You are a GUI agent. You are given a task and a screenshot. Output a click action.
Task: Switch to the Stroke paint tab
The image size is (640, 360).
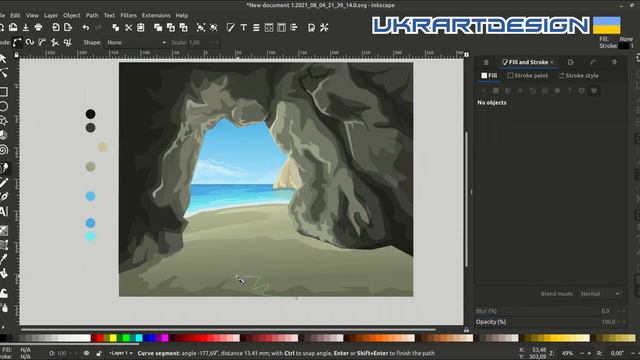pyautogui.click(x=527, y=76)
